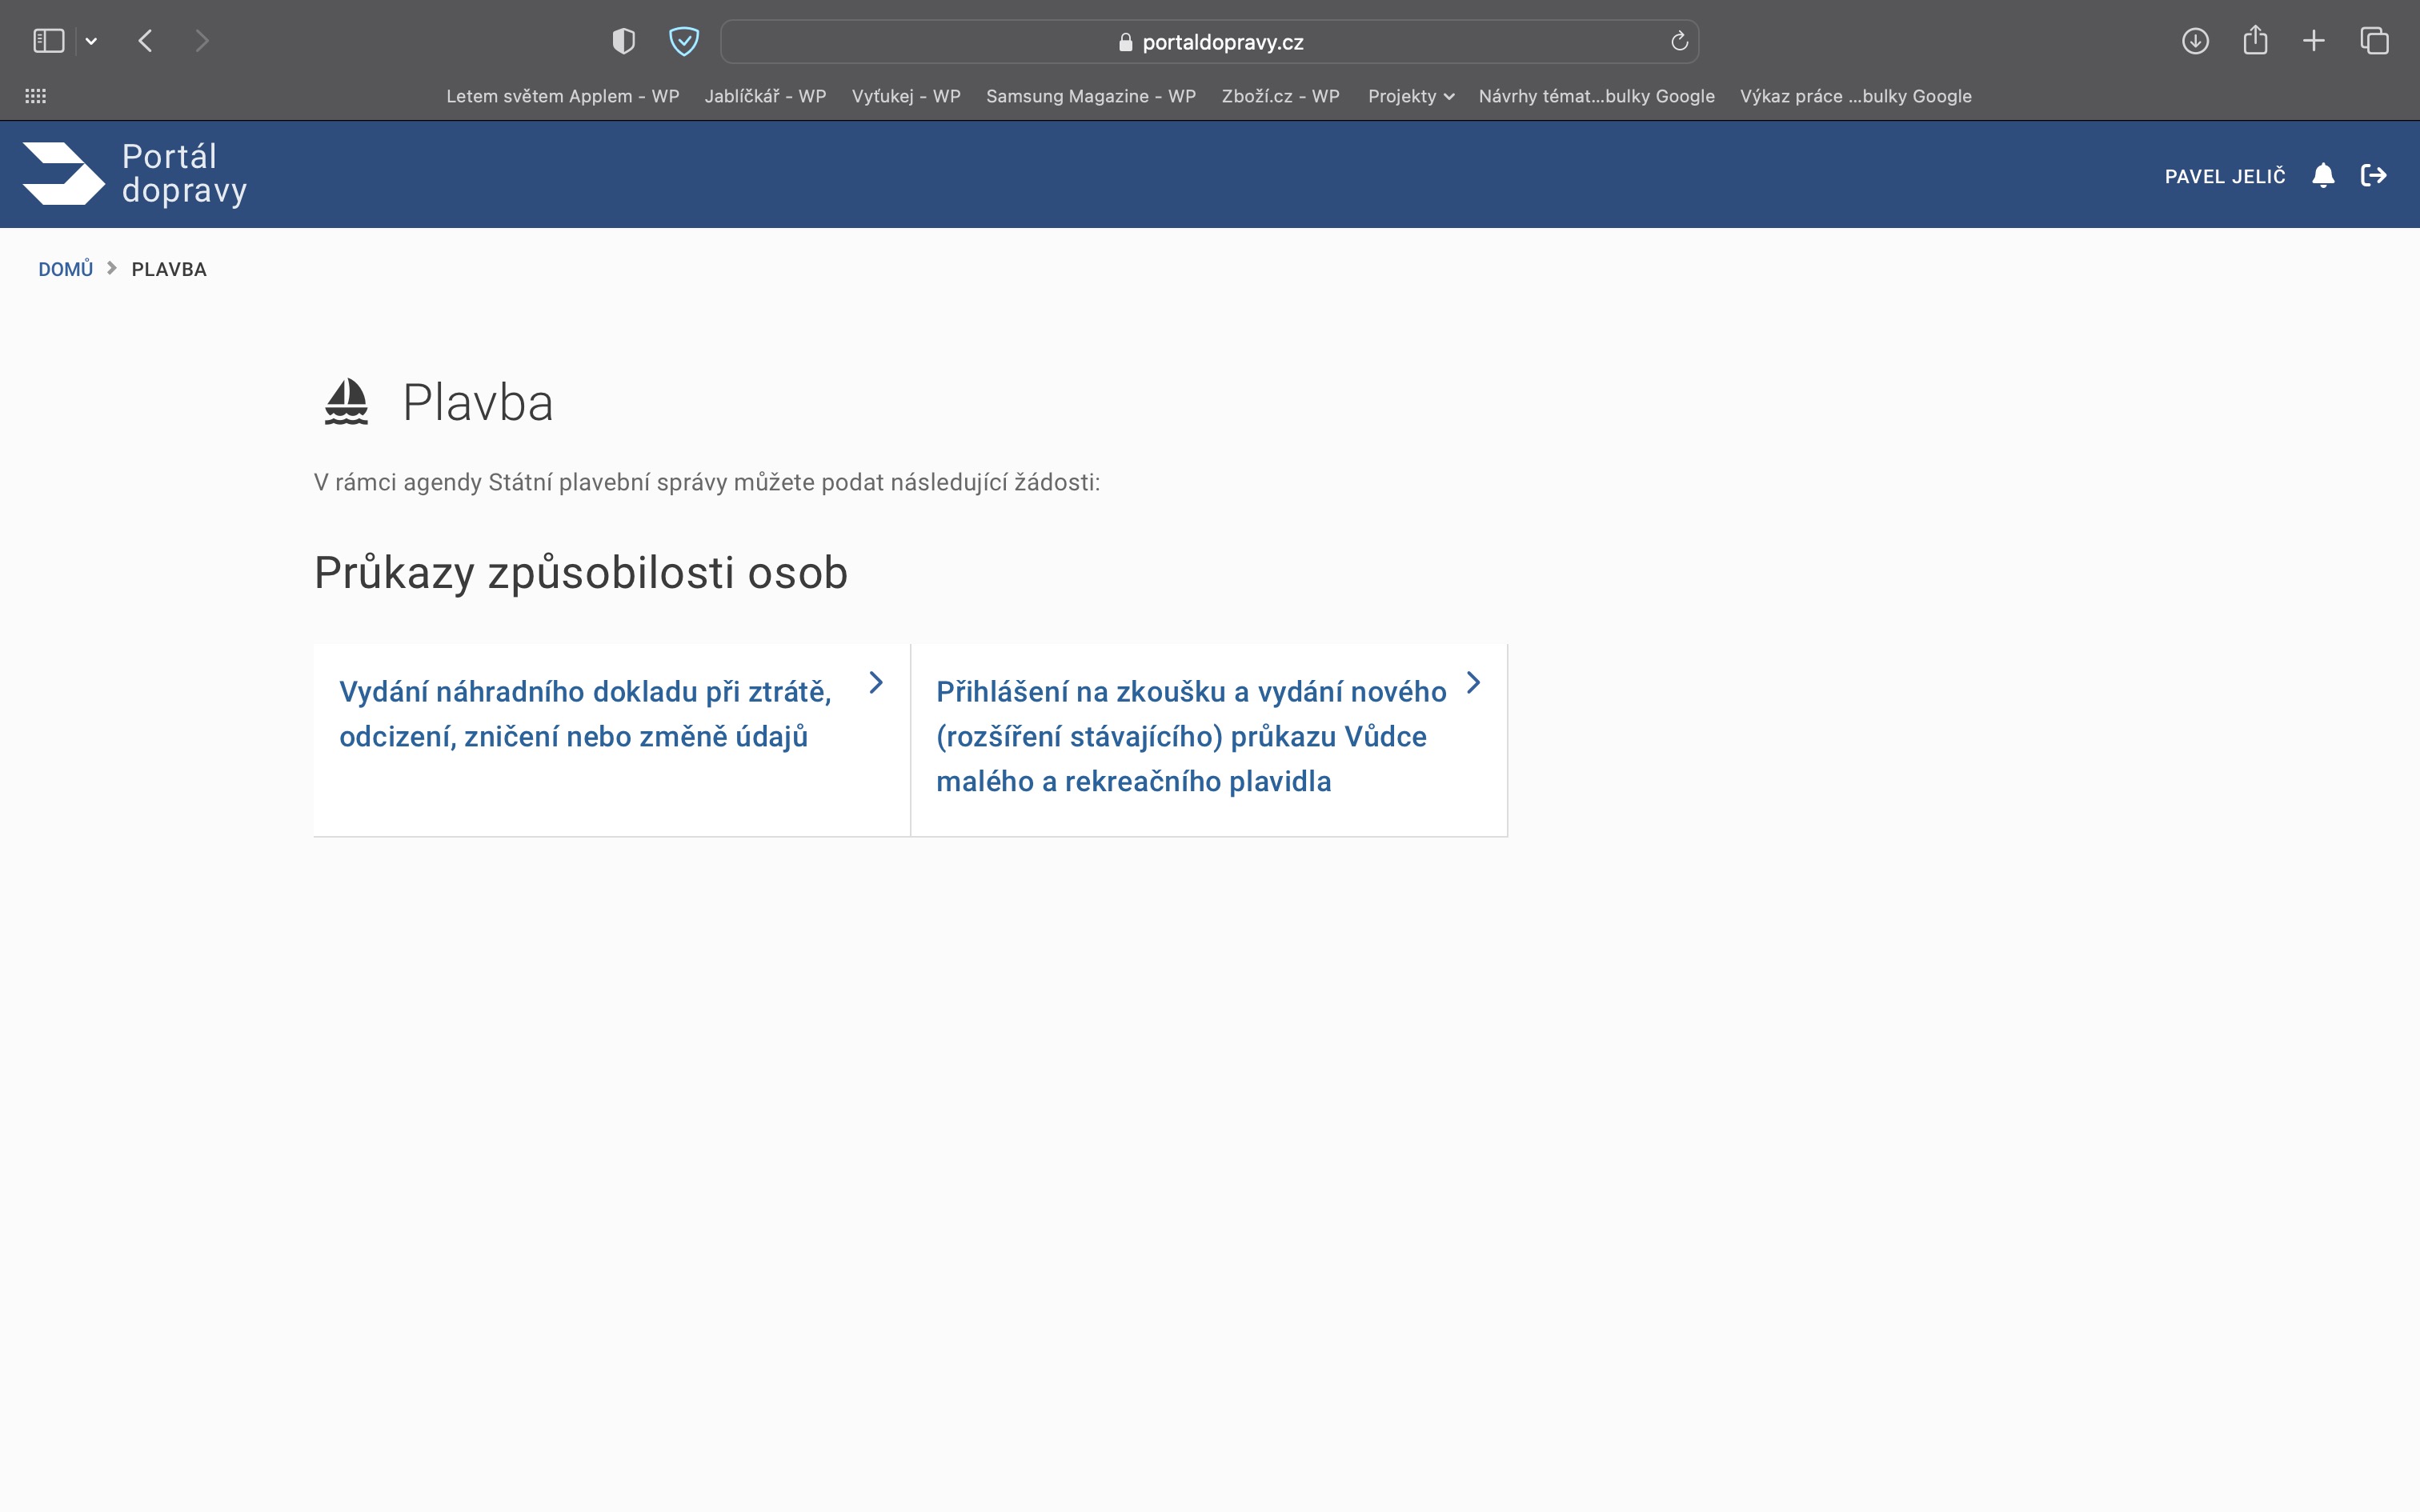Click the notification bell icon
The width and height of the screenshot is (2420, 1512).
(x=2322, y=176)
